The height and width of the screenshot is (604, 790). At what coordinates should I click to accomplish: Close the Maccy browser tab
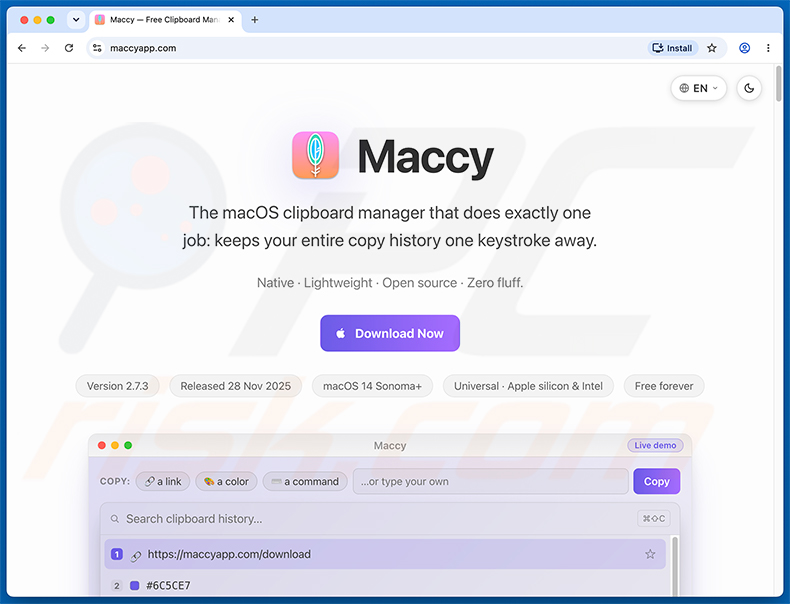click(x=231, y=20)
